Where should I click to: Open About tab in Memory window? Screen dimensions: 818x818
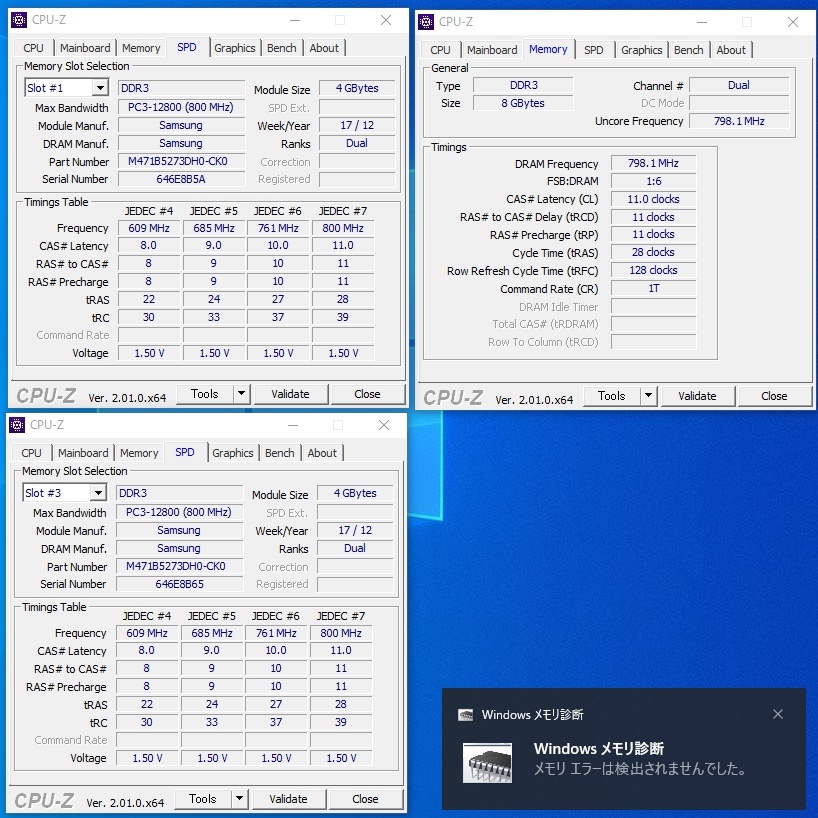[x=731, y=50]
